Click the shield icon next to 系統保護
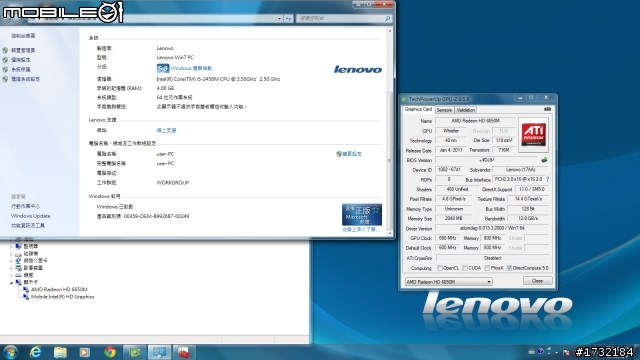Image resolution: width=640 pixels, height=360 pixels. tap(5, 69)
